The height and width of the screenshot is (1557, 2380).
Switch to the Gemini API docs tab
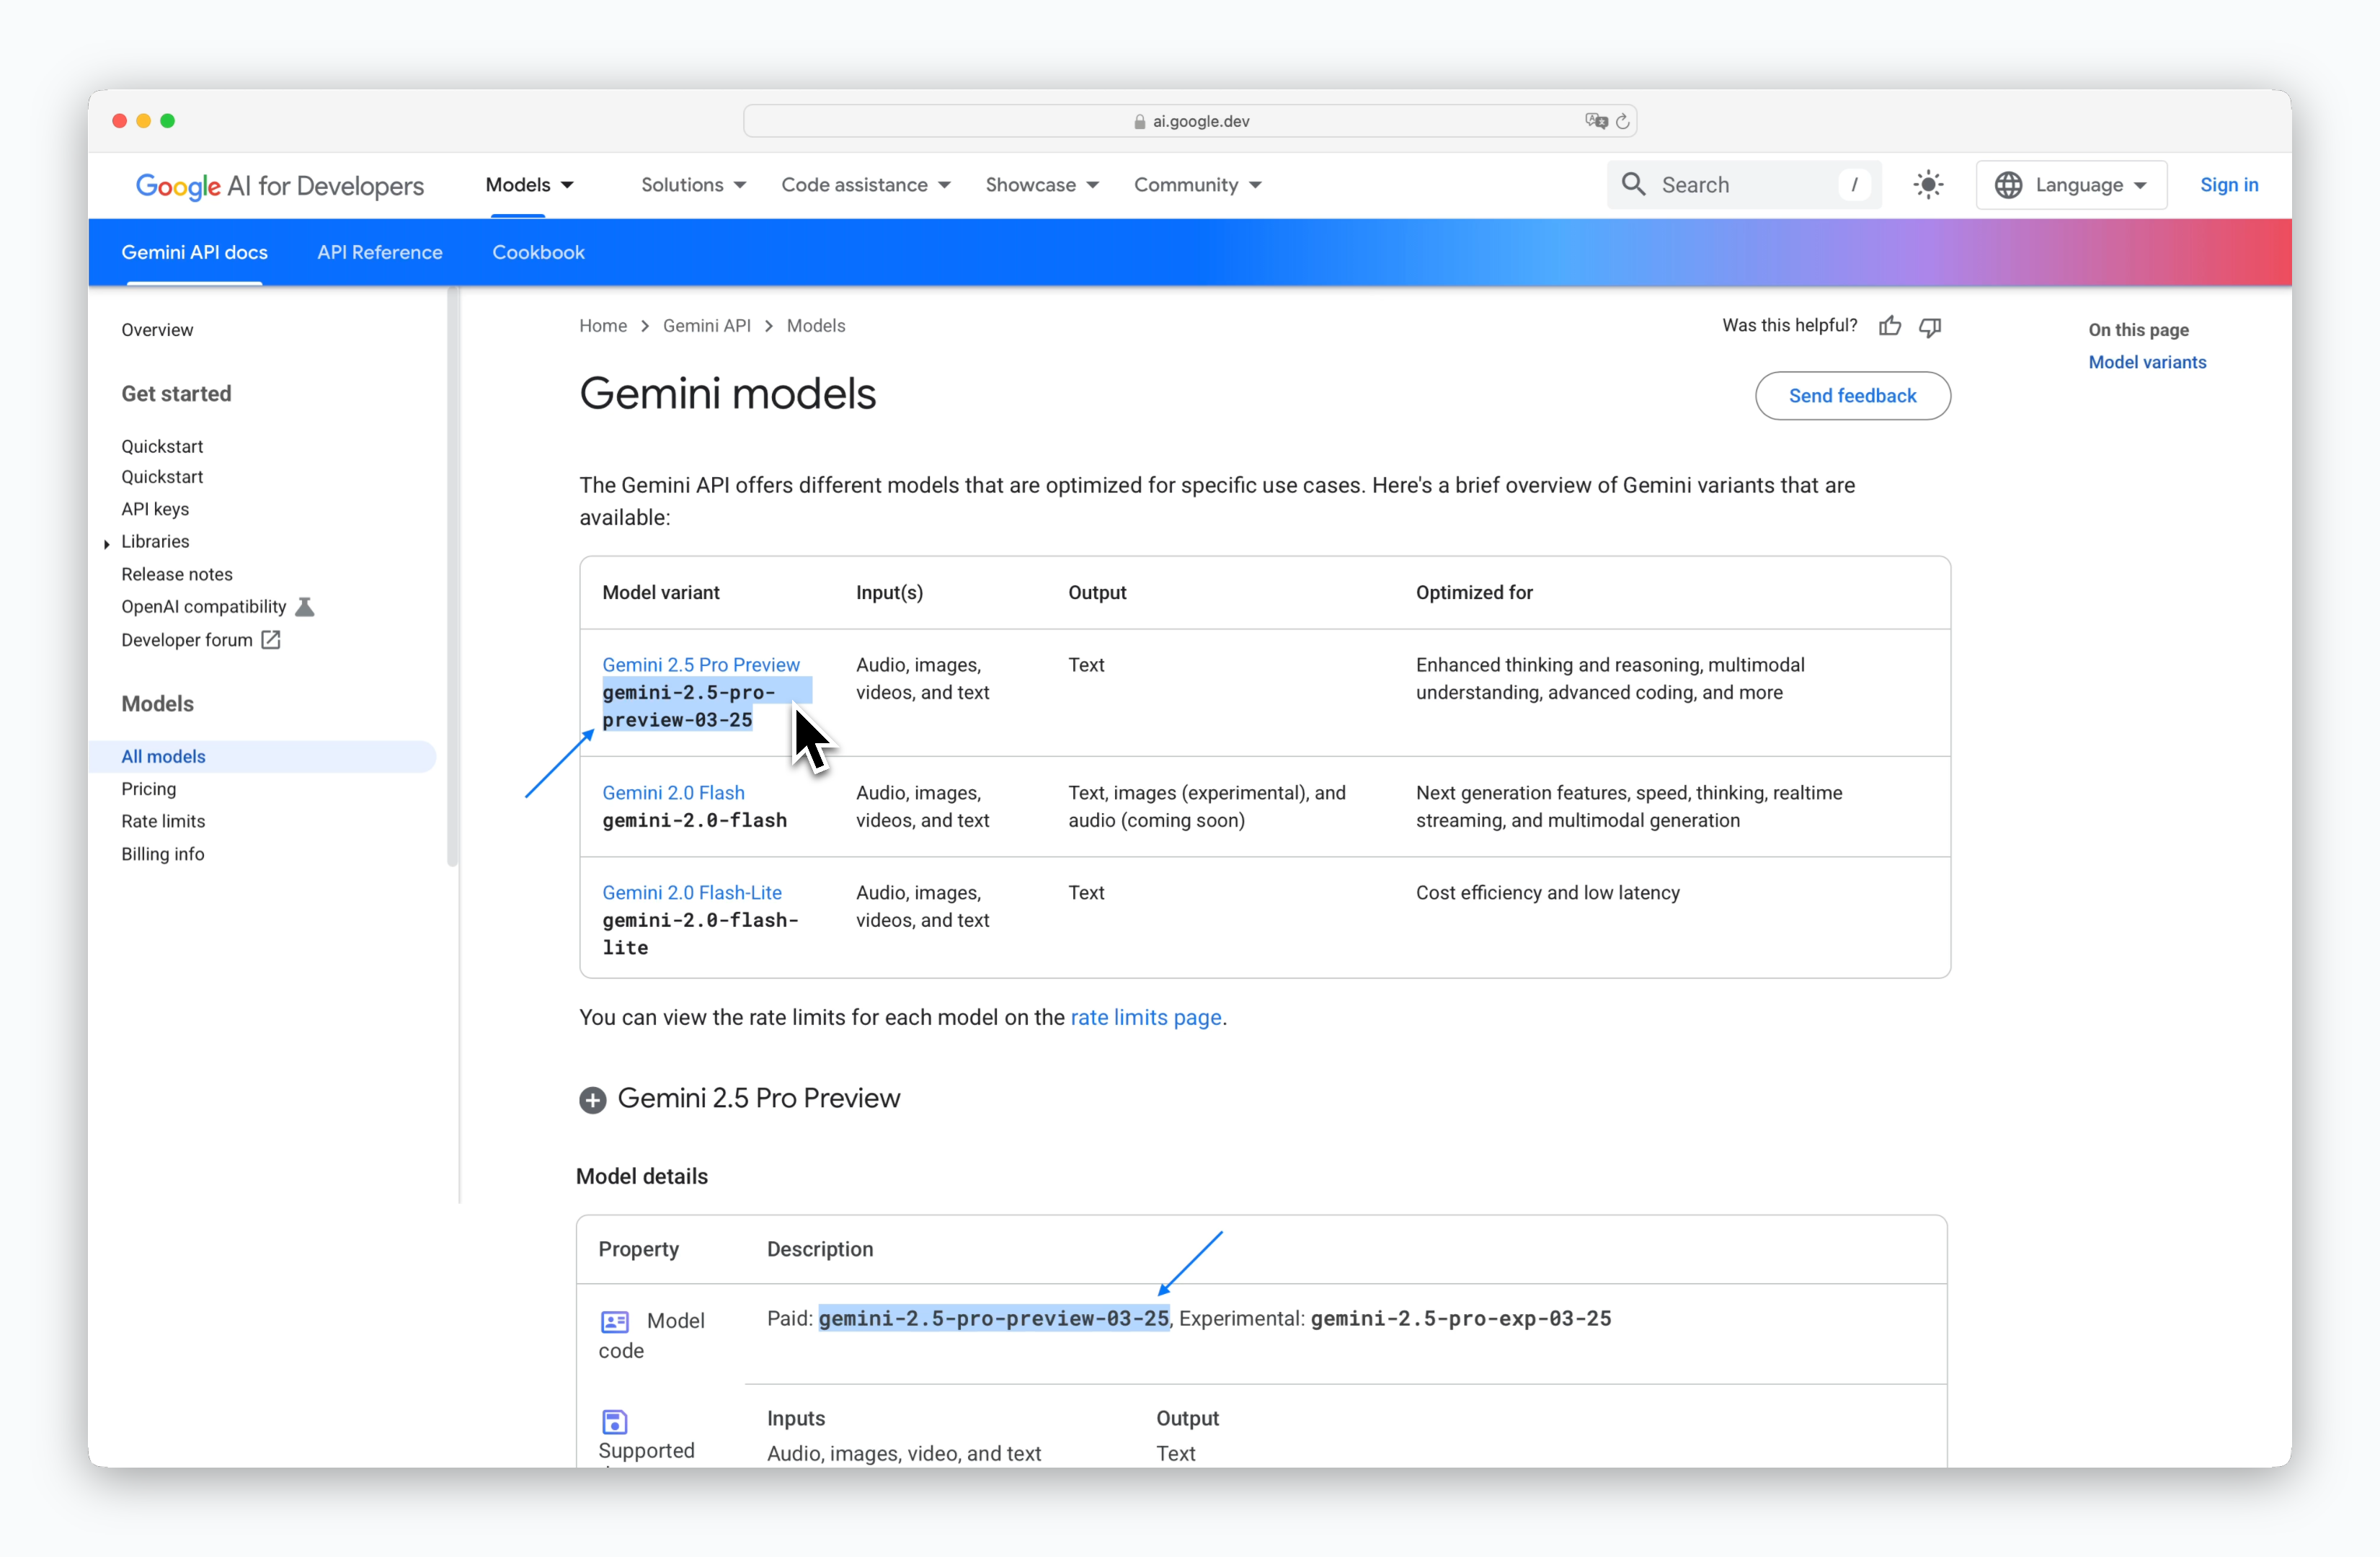(195, 253)
